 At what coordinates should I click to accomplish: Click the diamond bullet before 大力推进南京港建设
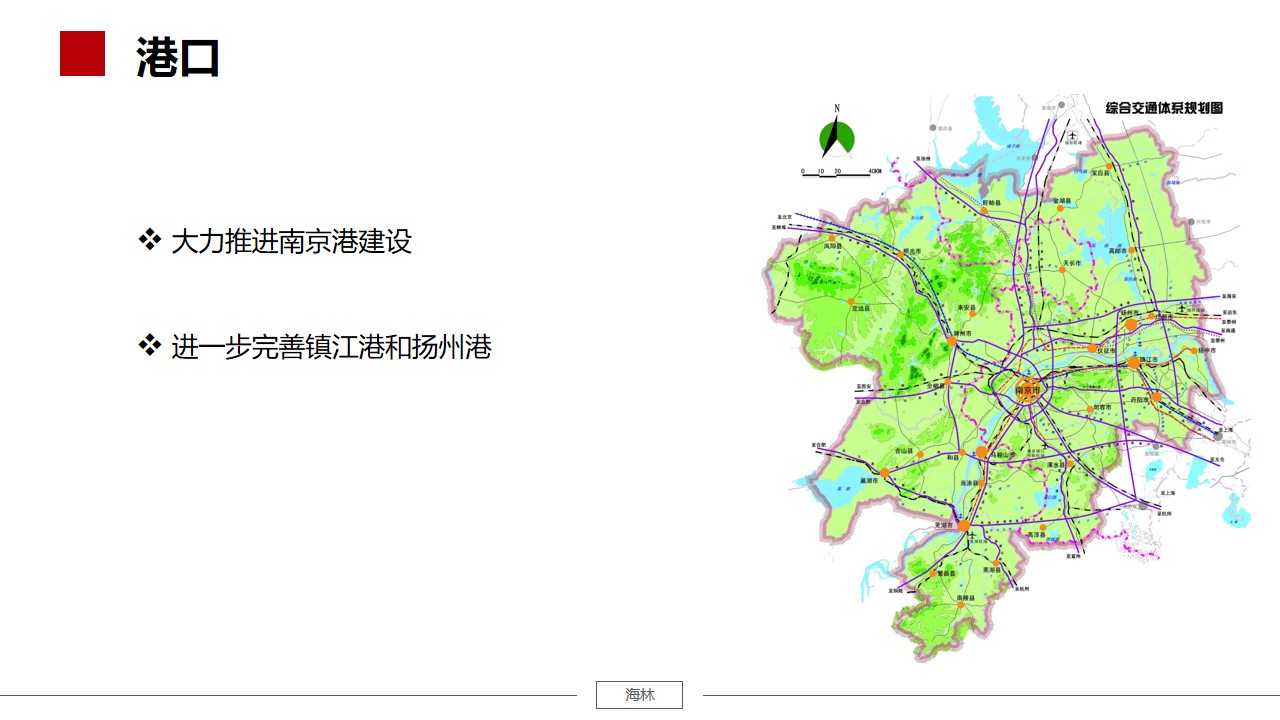coord(149,240)
